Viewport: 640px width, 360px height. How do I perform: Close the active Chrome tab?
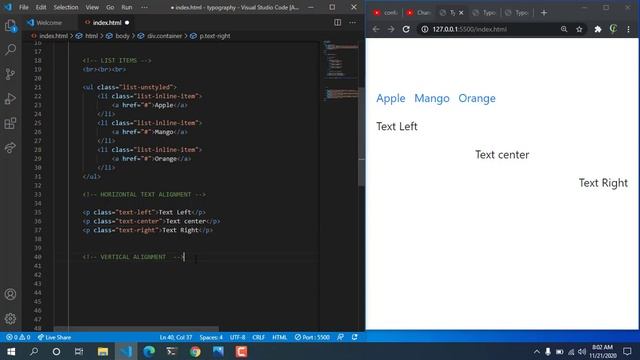461,13
